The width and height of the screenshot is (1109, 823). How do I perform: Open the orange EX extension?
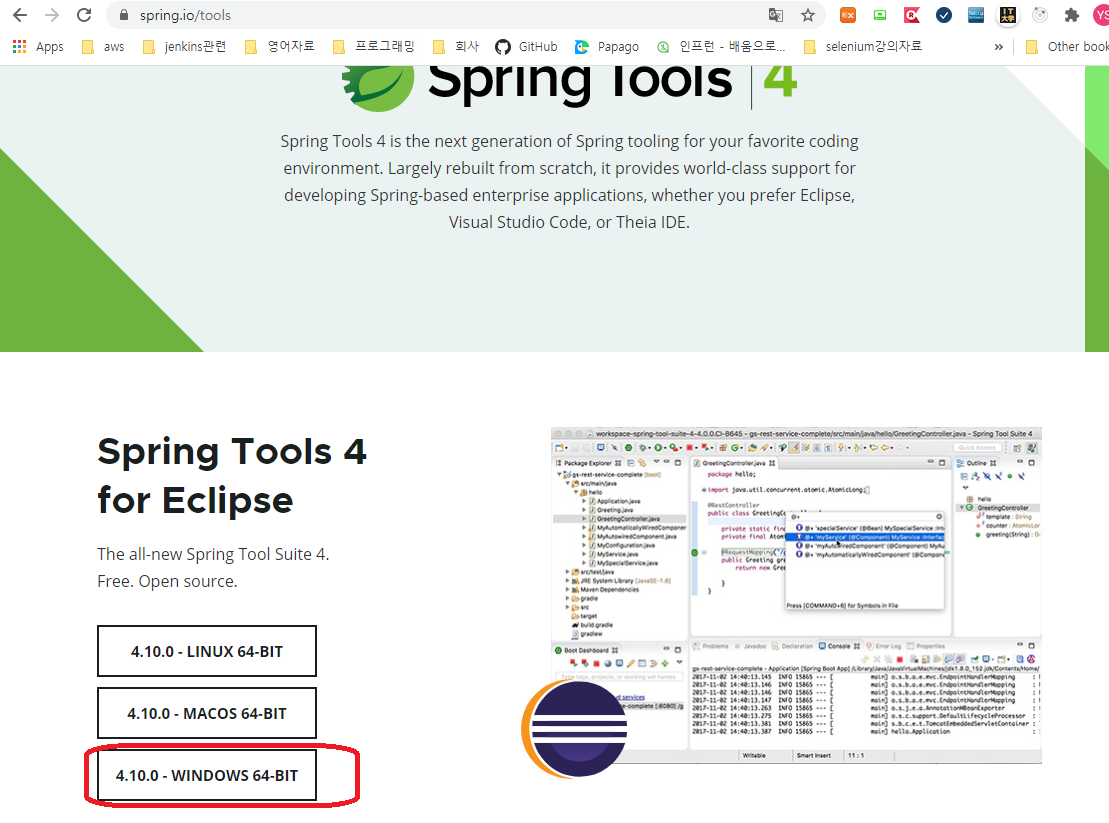coord(847,15)
